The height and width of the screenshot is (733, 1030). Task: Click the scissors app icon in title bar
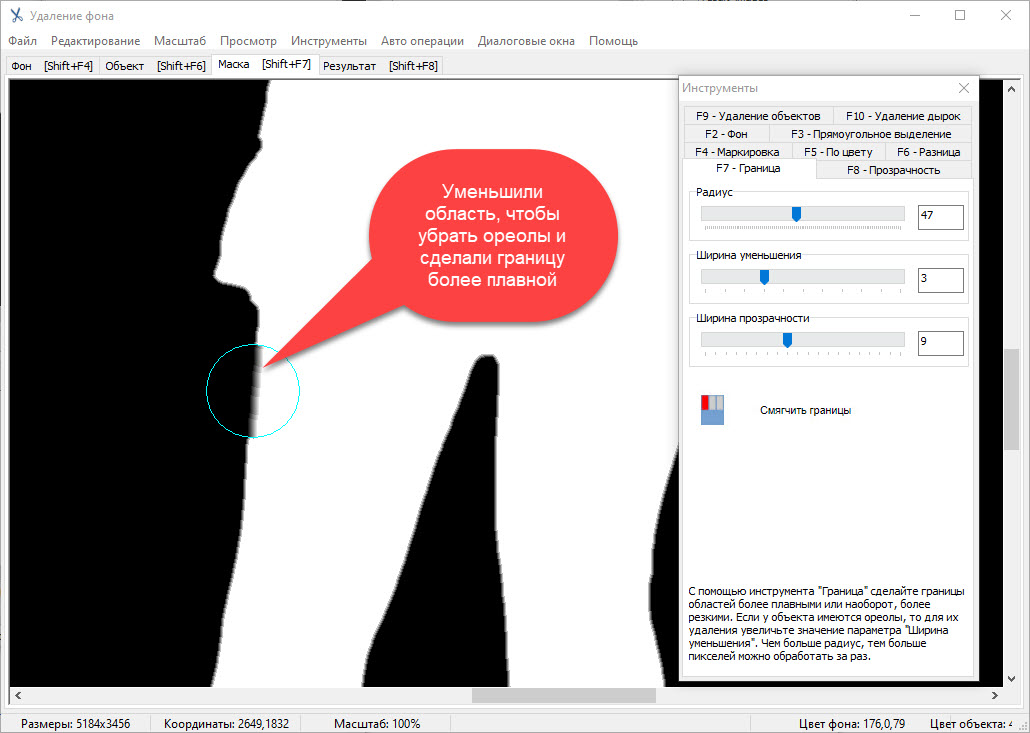click(16, 15)
